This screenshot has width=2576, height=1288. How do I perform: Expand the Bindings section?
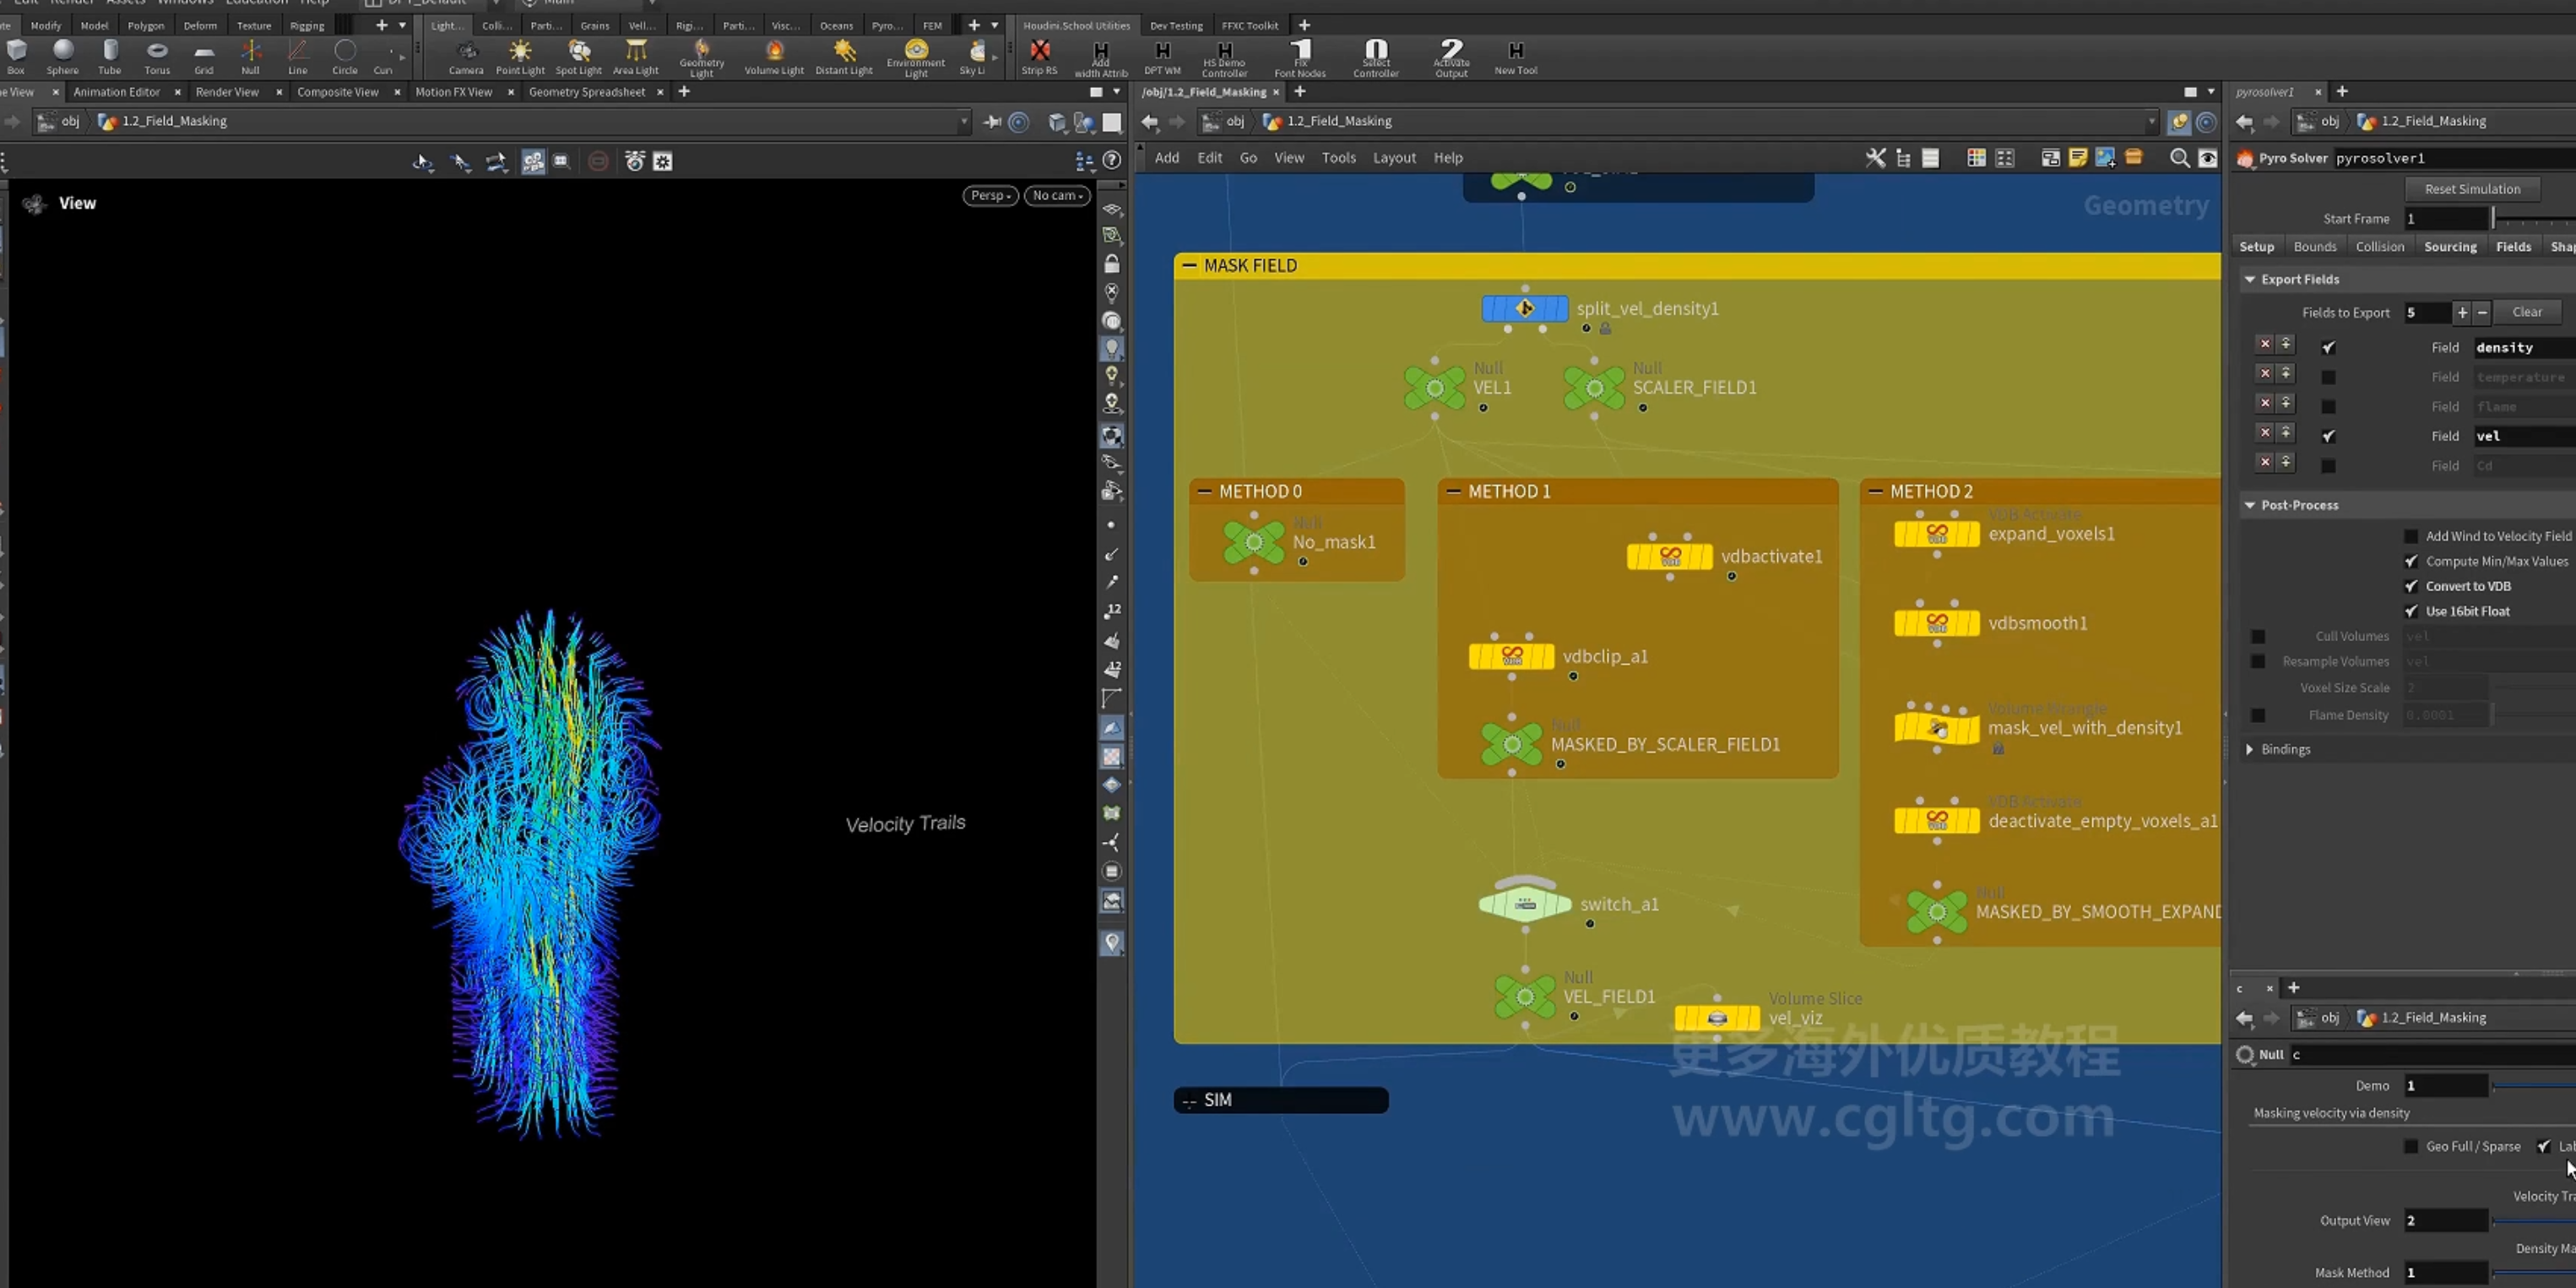pyautogui.click(x=2250, y=749)
